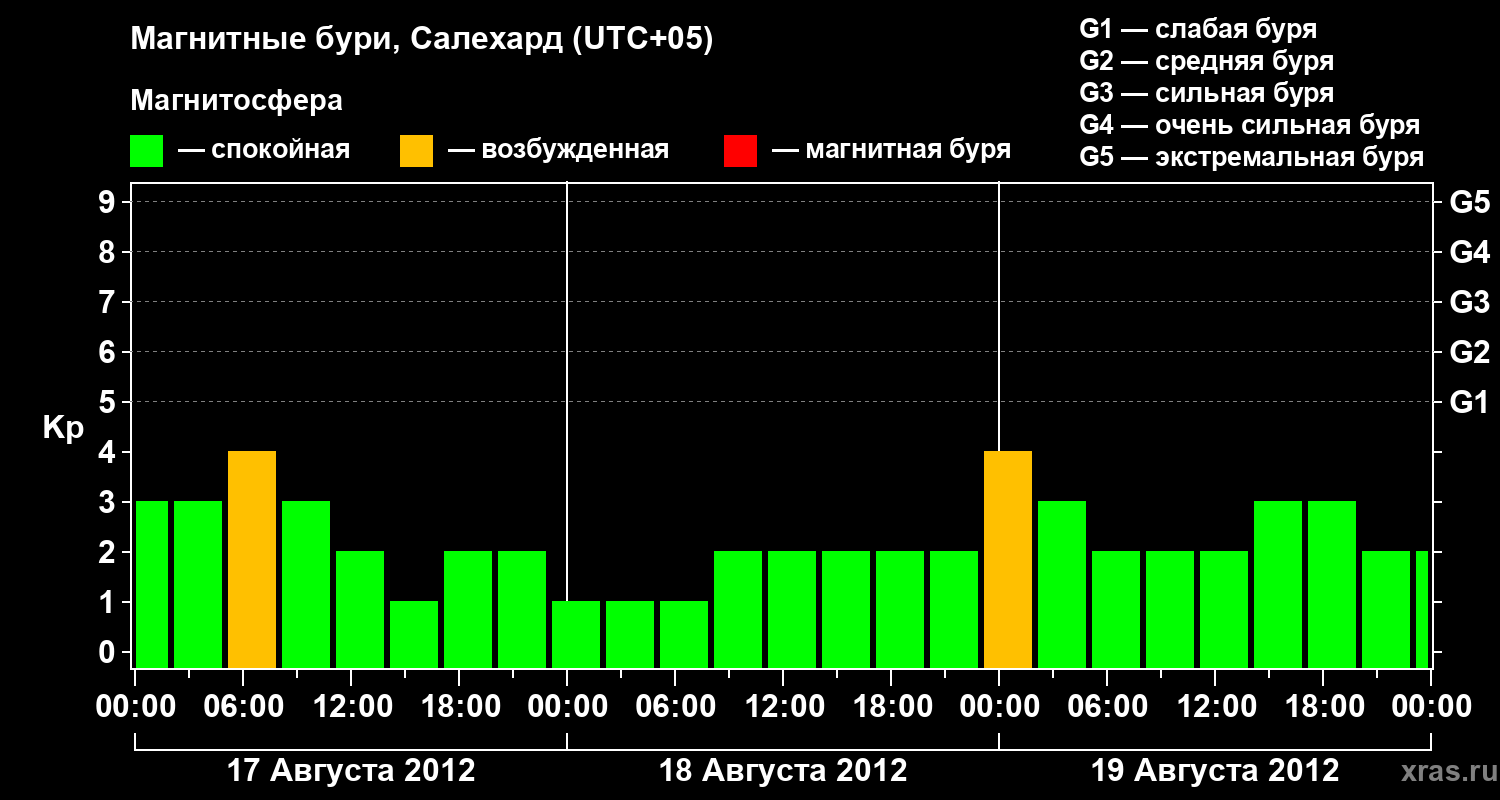Click the '17 Августа 2012' date label
The image size is (1500, 800).
click(351, 771)
